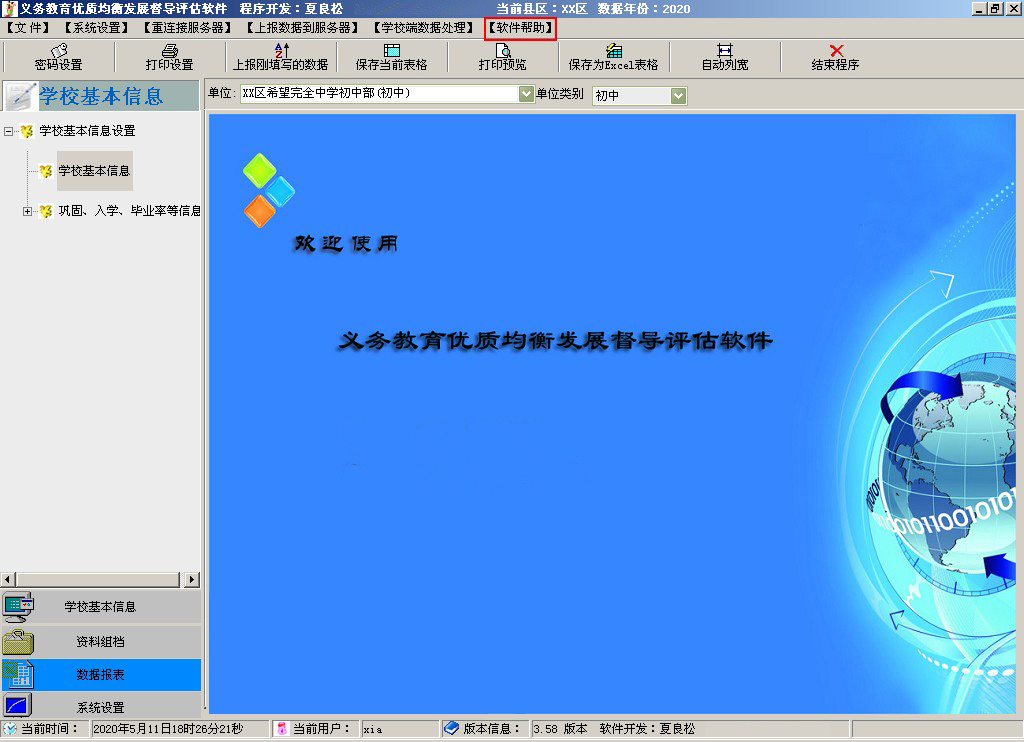Image resolution: width=1024 pixels, height=742 pixels.
Task: Restore down the application window
Action: (995, 8)
